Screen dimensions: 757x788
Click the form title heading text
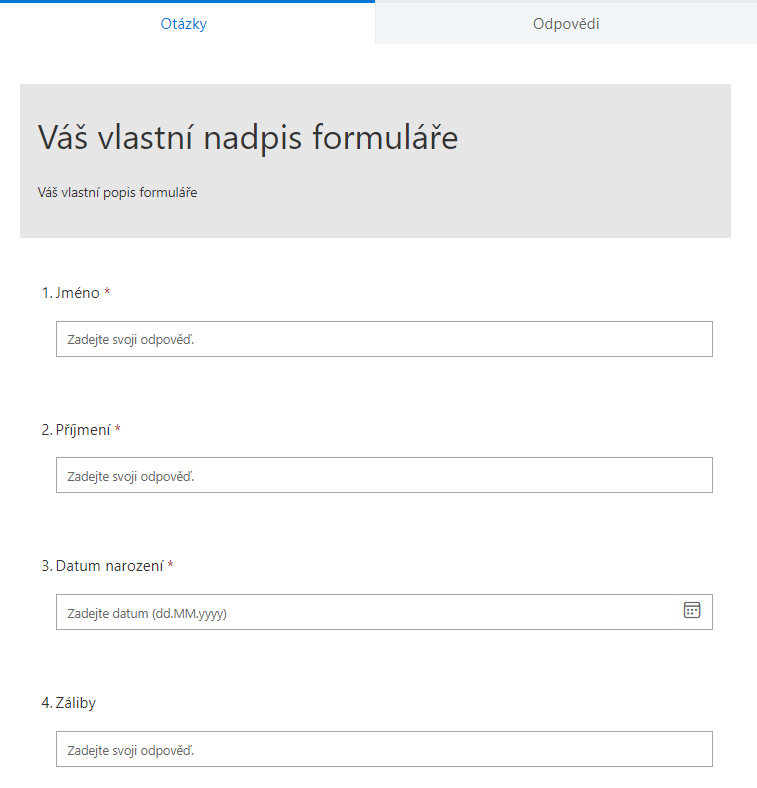(x=248, y=138)
